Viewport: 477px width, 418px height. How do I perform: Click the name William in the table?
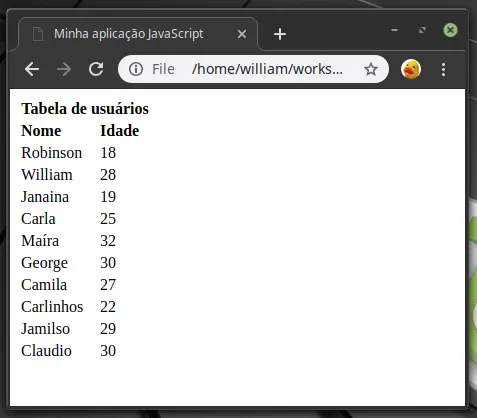[x=47, y=175]
